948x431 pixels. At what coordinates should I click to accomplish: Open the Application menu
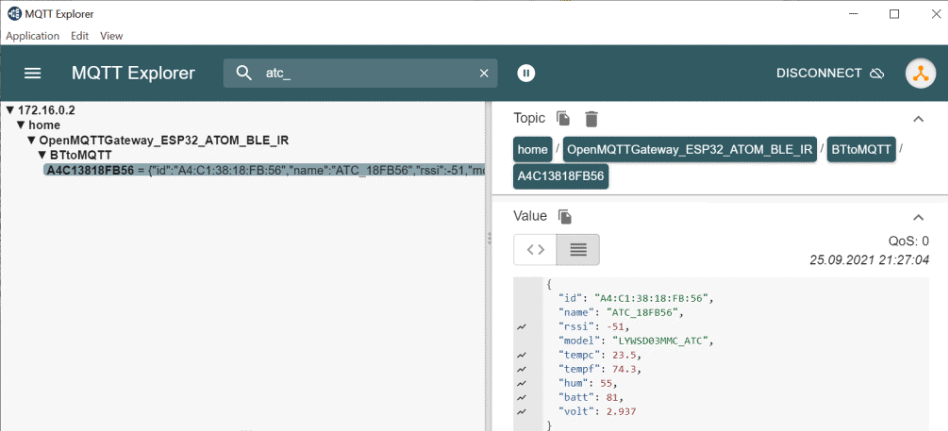pyautogui.click(x=33, y=36)
